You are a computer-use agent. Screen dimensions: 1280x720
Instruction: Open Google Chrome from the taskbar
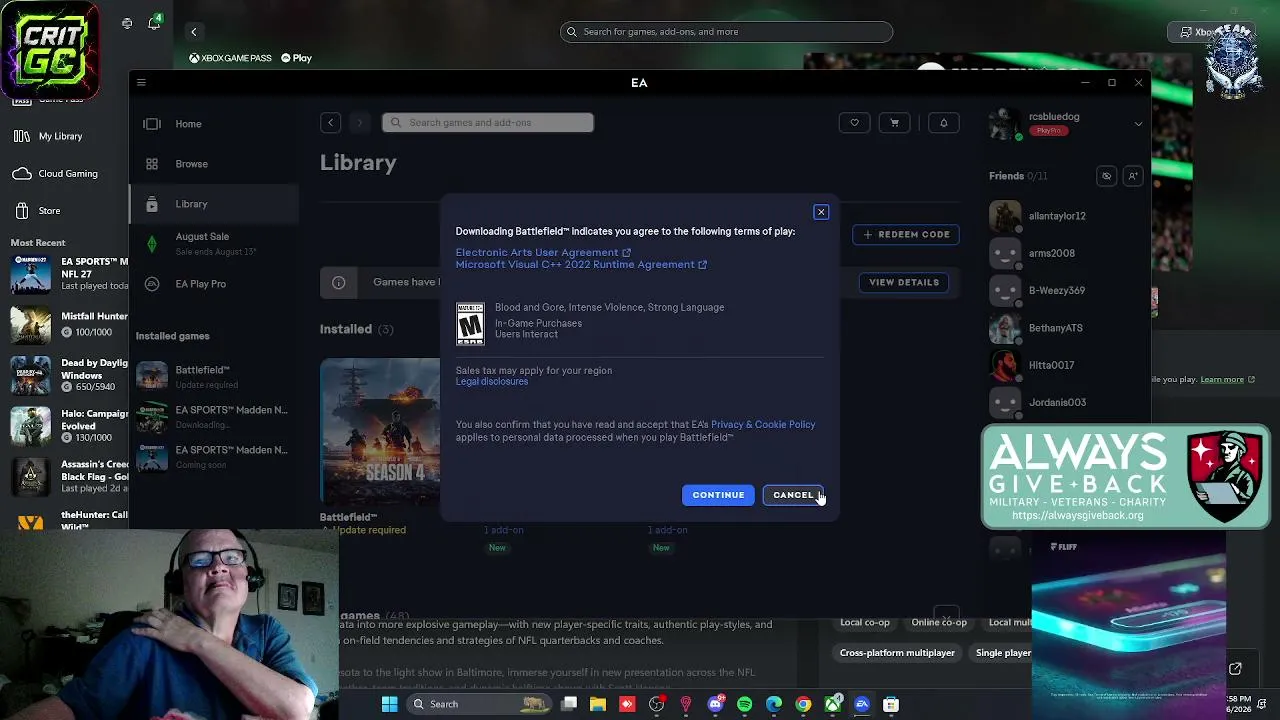[803, 704]
